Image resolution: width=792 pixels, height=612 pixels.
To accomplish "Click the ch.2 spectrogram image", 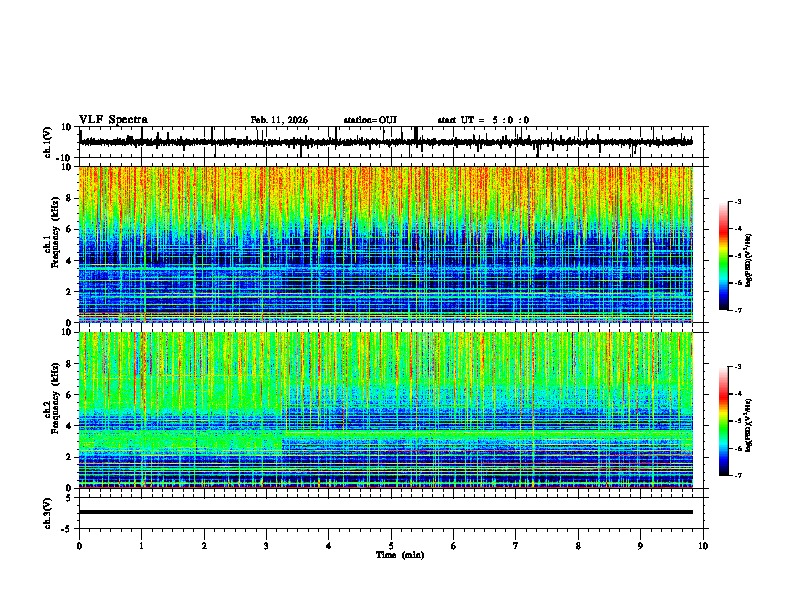I will [x=386, y=410].
